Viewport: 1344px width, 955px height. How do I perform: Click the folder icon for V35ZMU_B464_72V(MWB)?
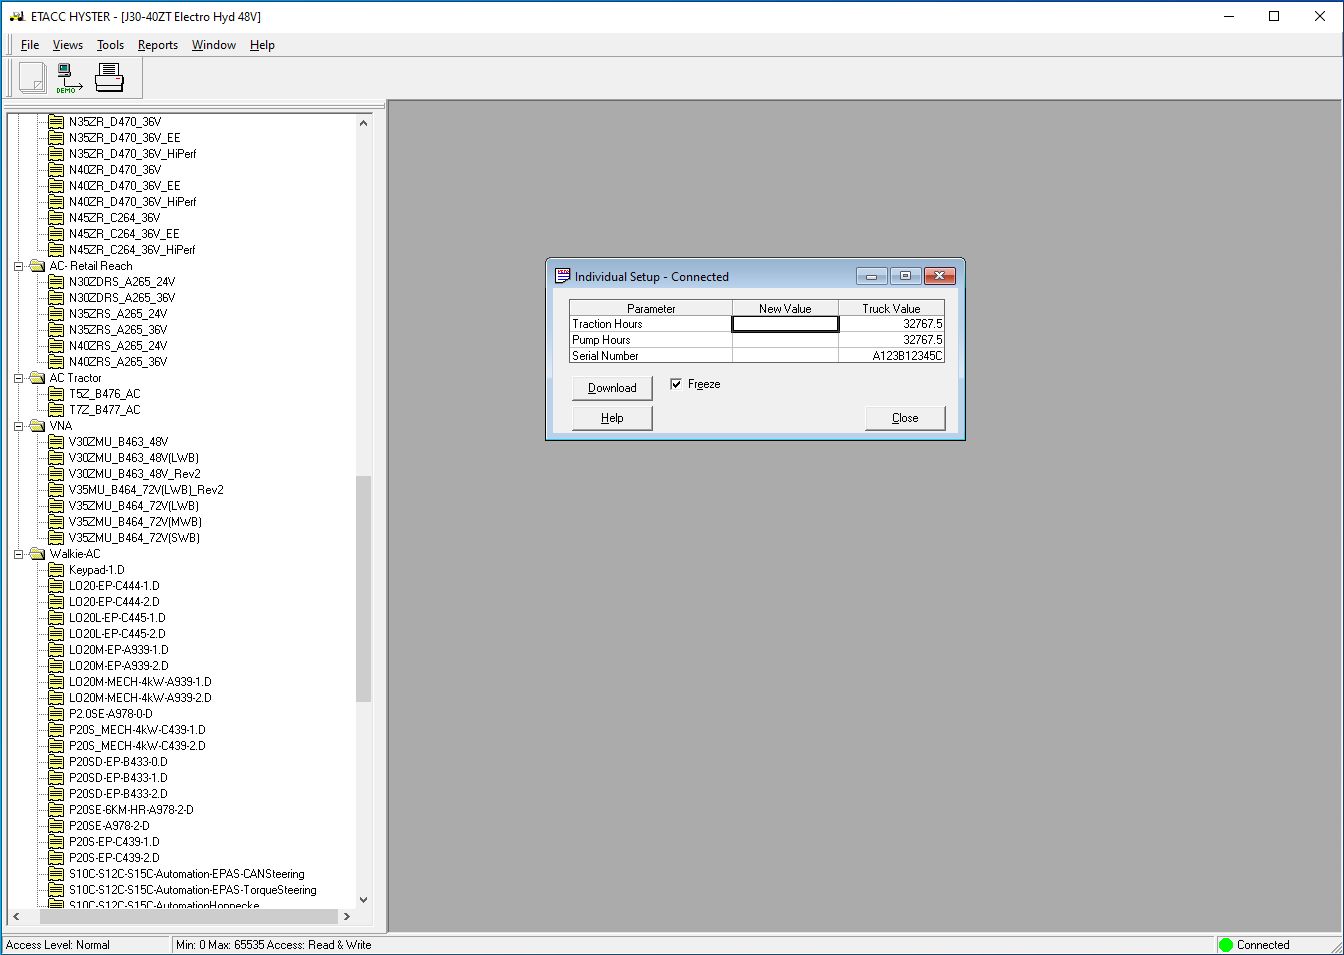pyautogui.click(x=57, y=522)
